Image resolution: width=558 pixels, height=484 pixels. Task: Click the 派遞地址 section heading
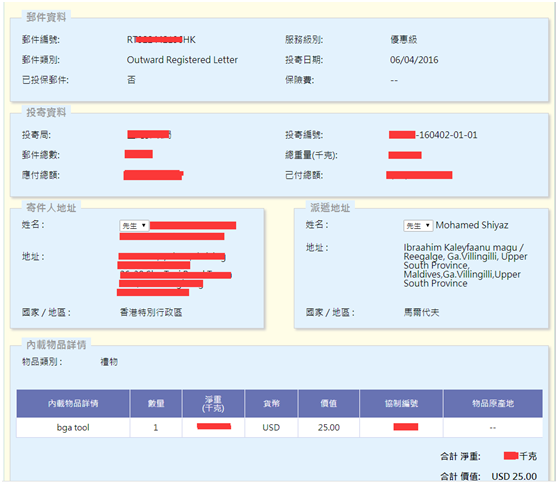tap(330, 207)
